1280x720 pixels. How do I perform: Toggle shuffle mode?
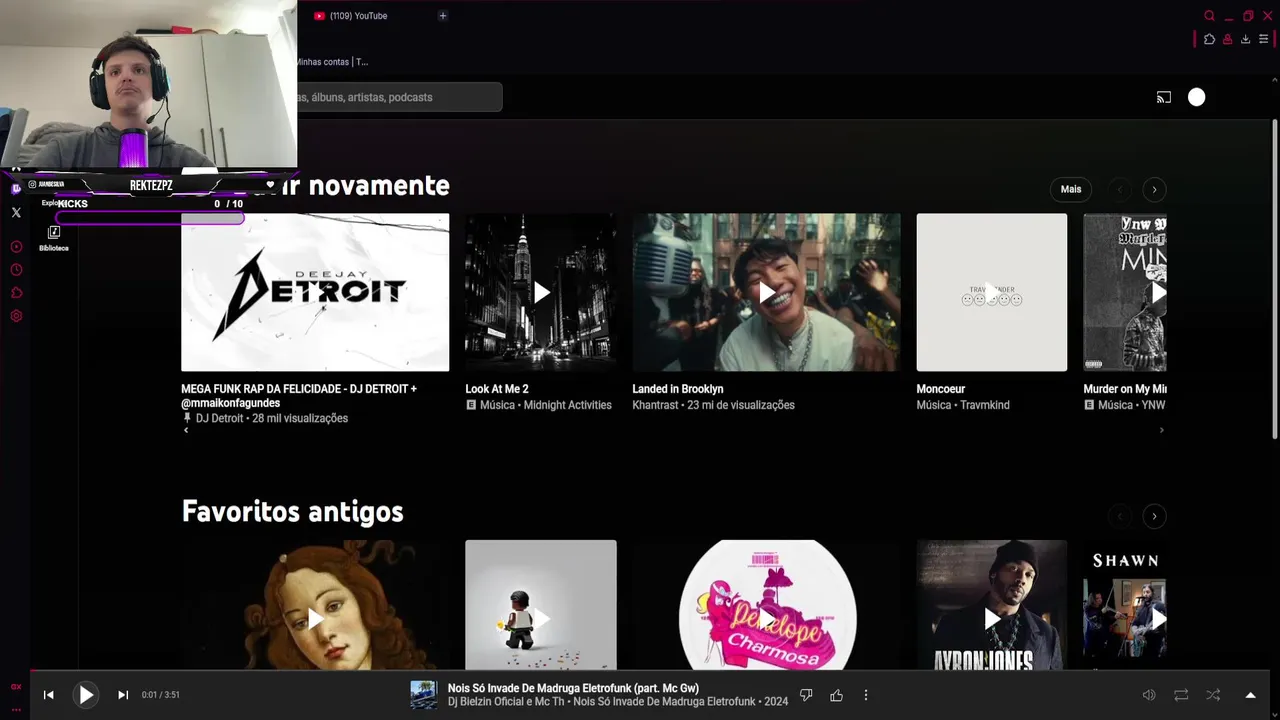(x=1213, y=695)
